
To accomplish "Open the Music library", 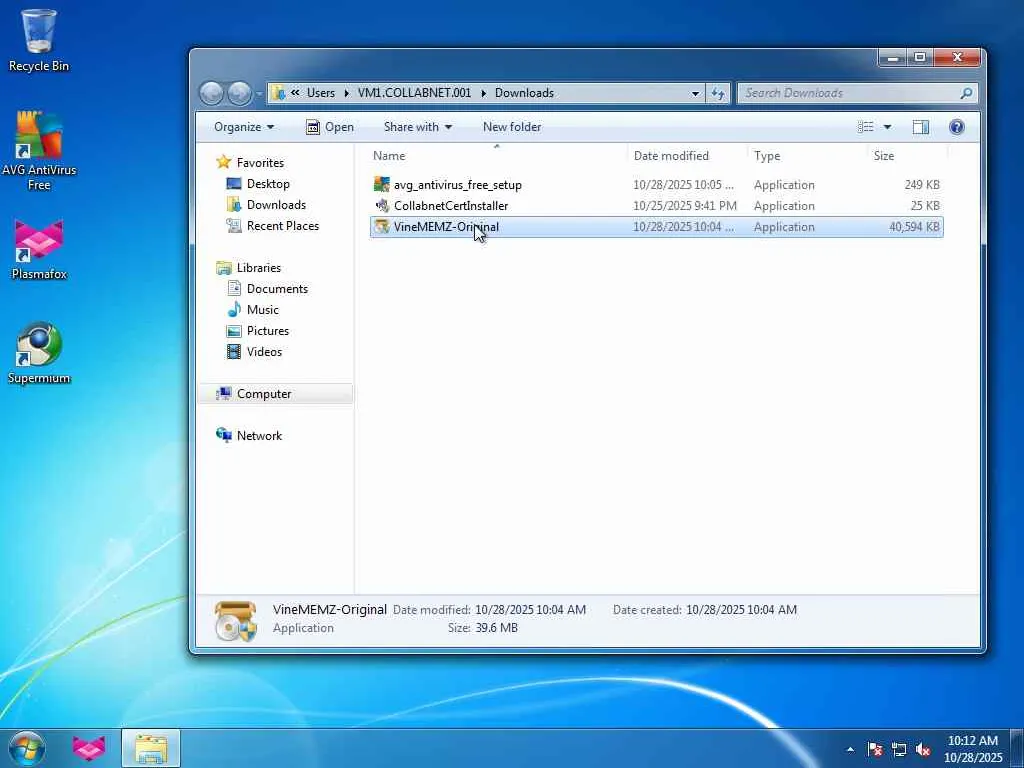I will (x=263, y=310).
